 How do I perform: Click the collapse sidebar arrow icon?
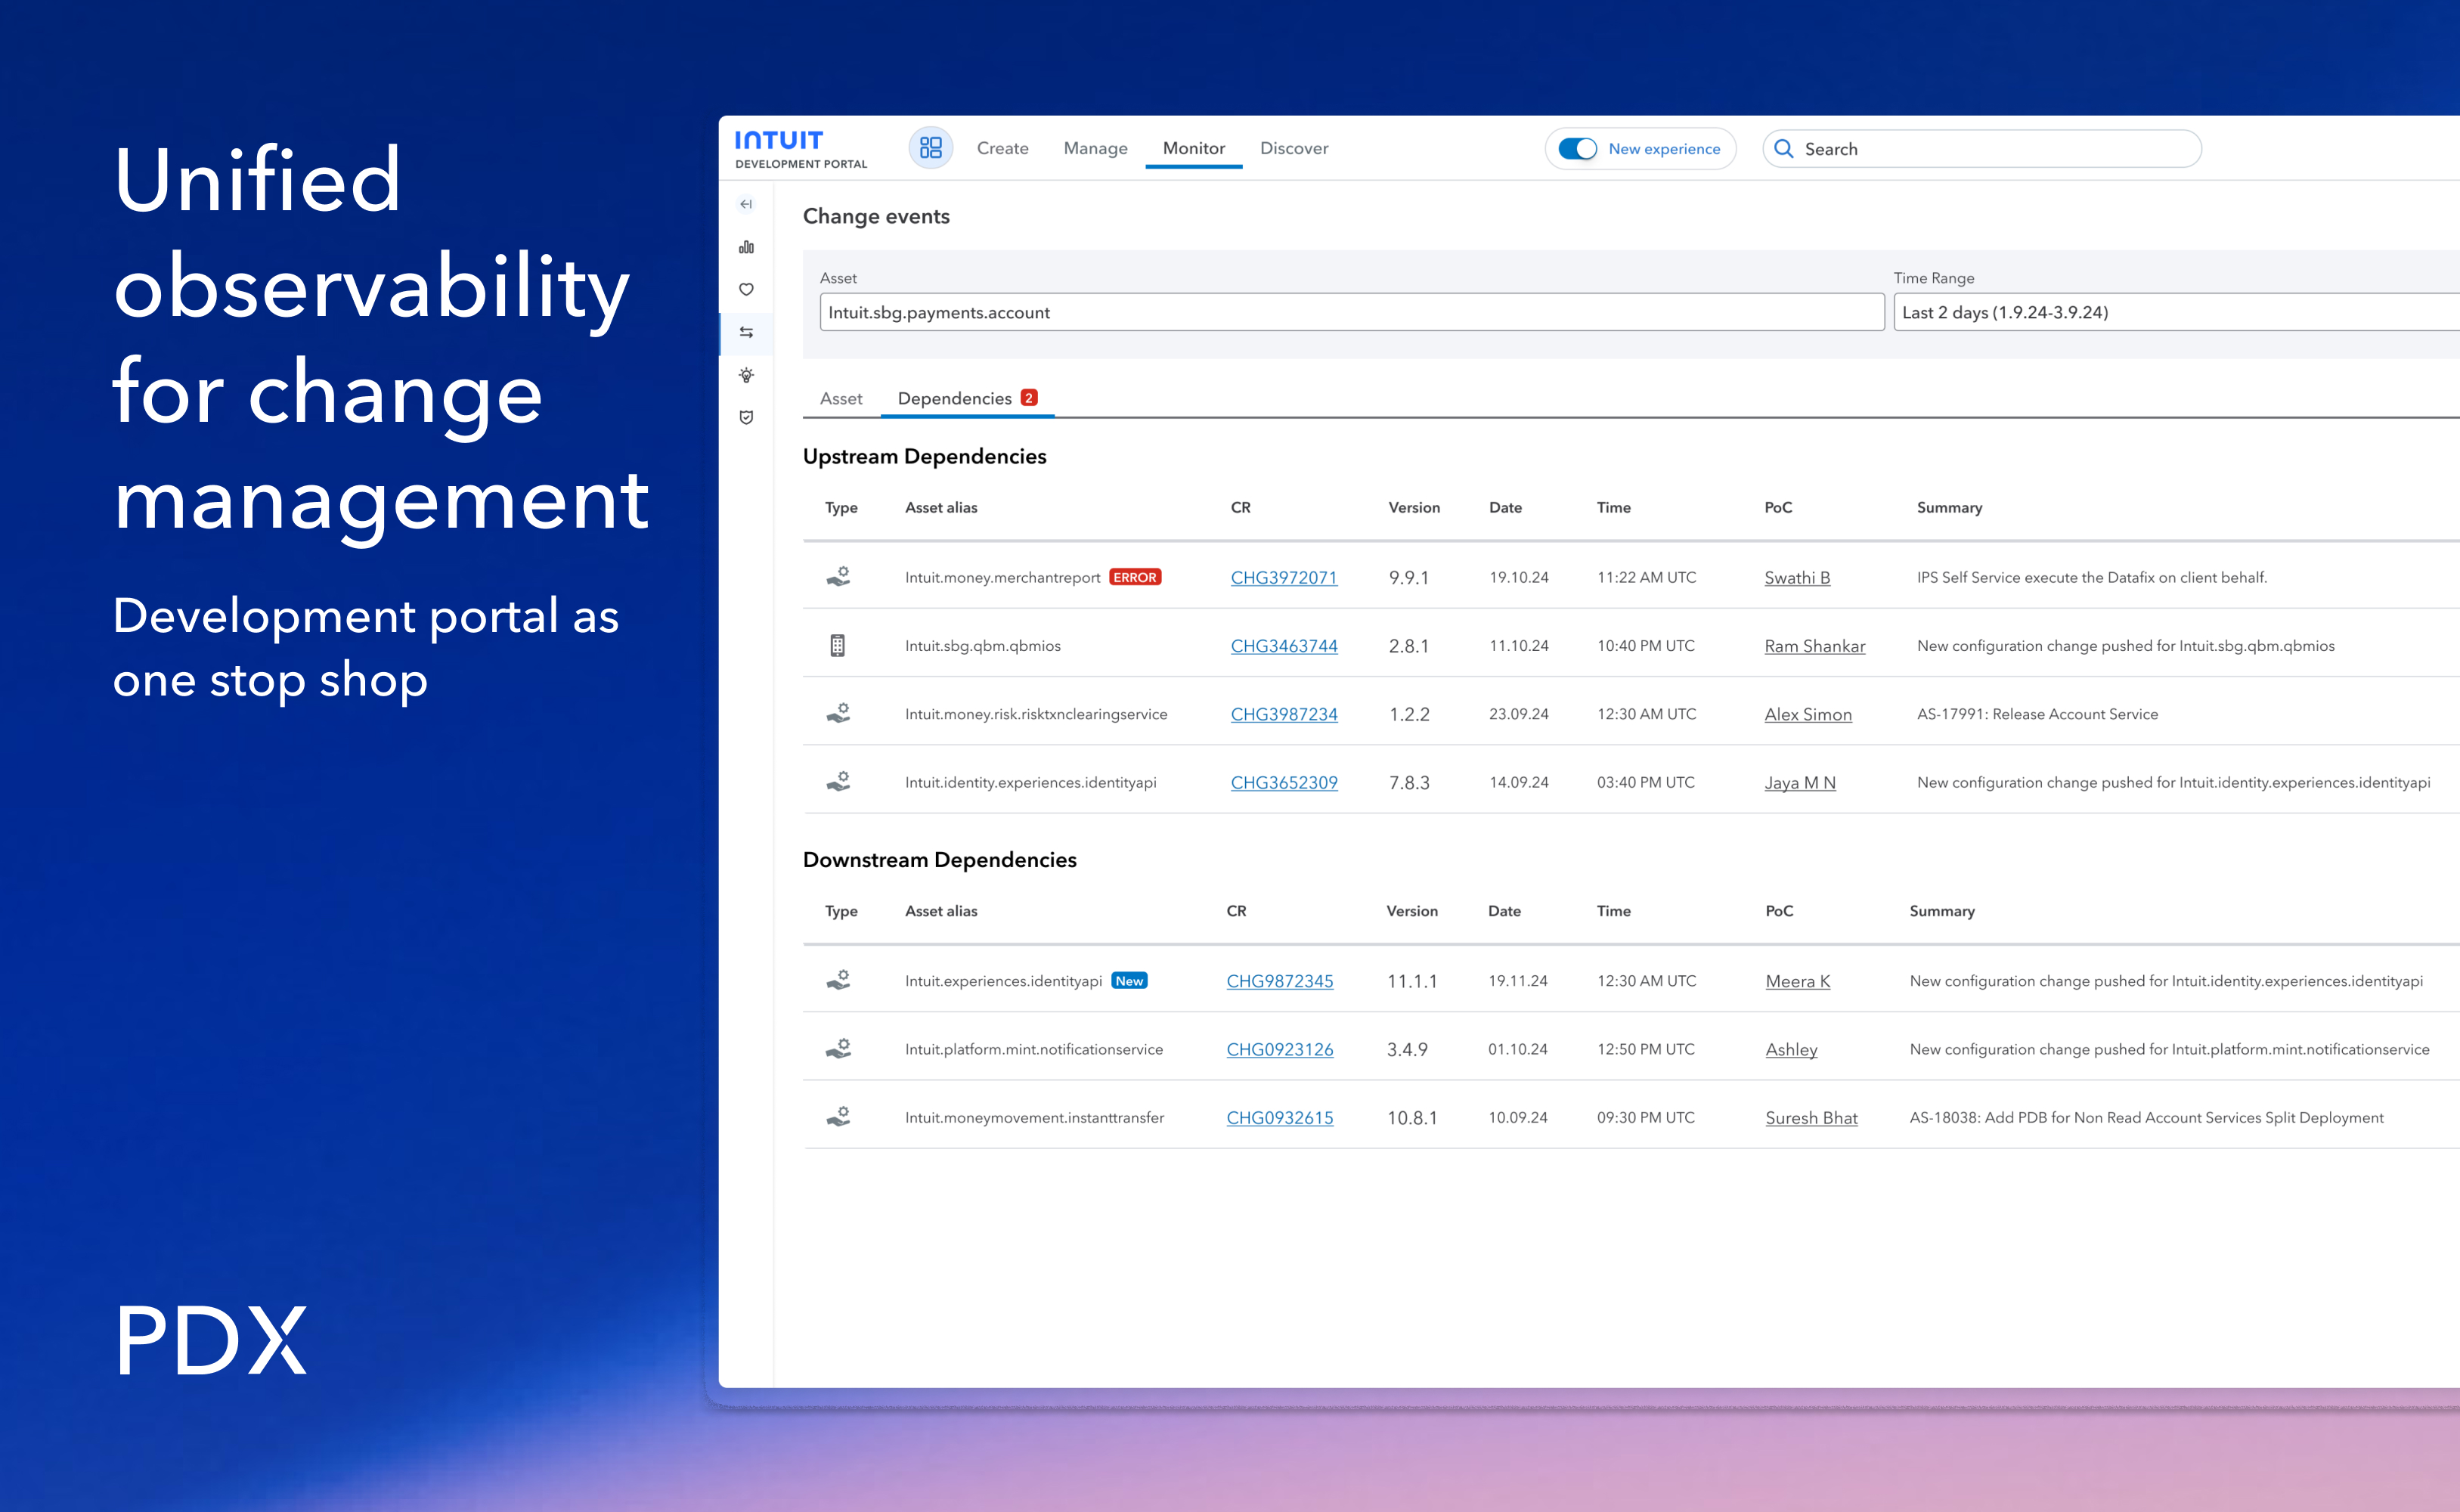(746, 204)
